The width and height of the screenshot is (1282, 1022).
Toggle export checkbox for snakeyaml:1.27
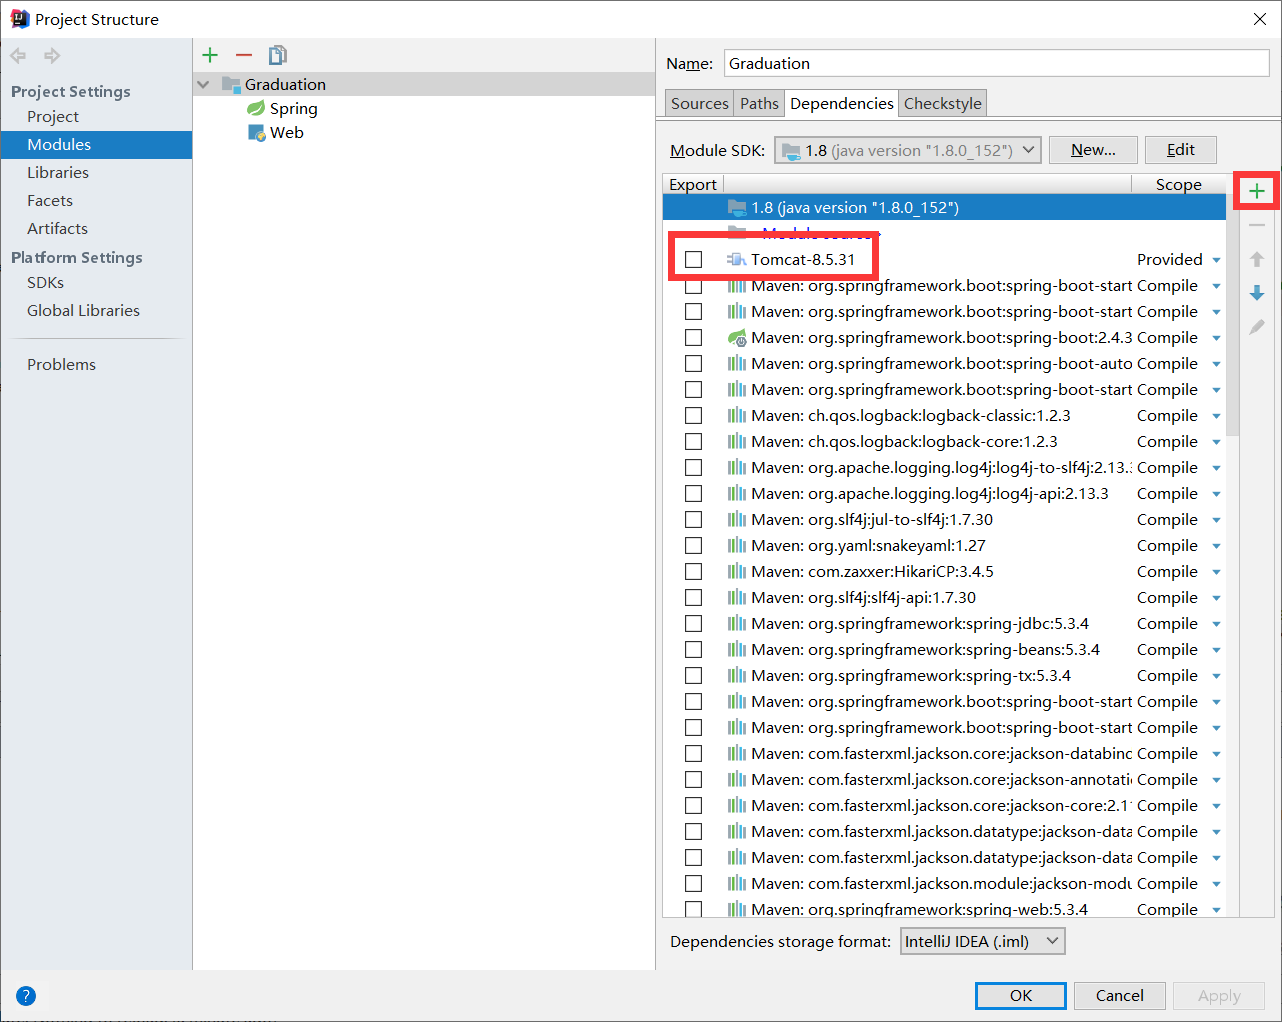(x=693, y=545)
